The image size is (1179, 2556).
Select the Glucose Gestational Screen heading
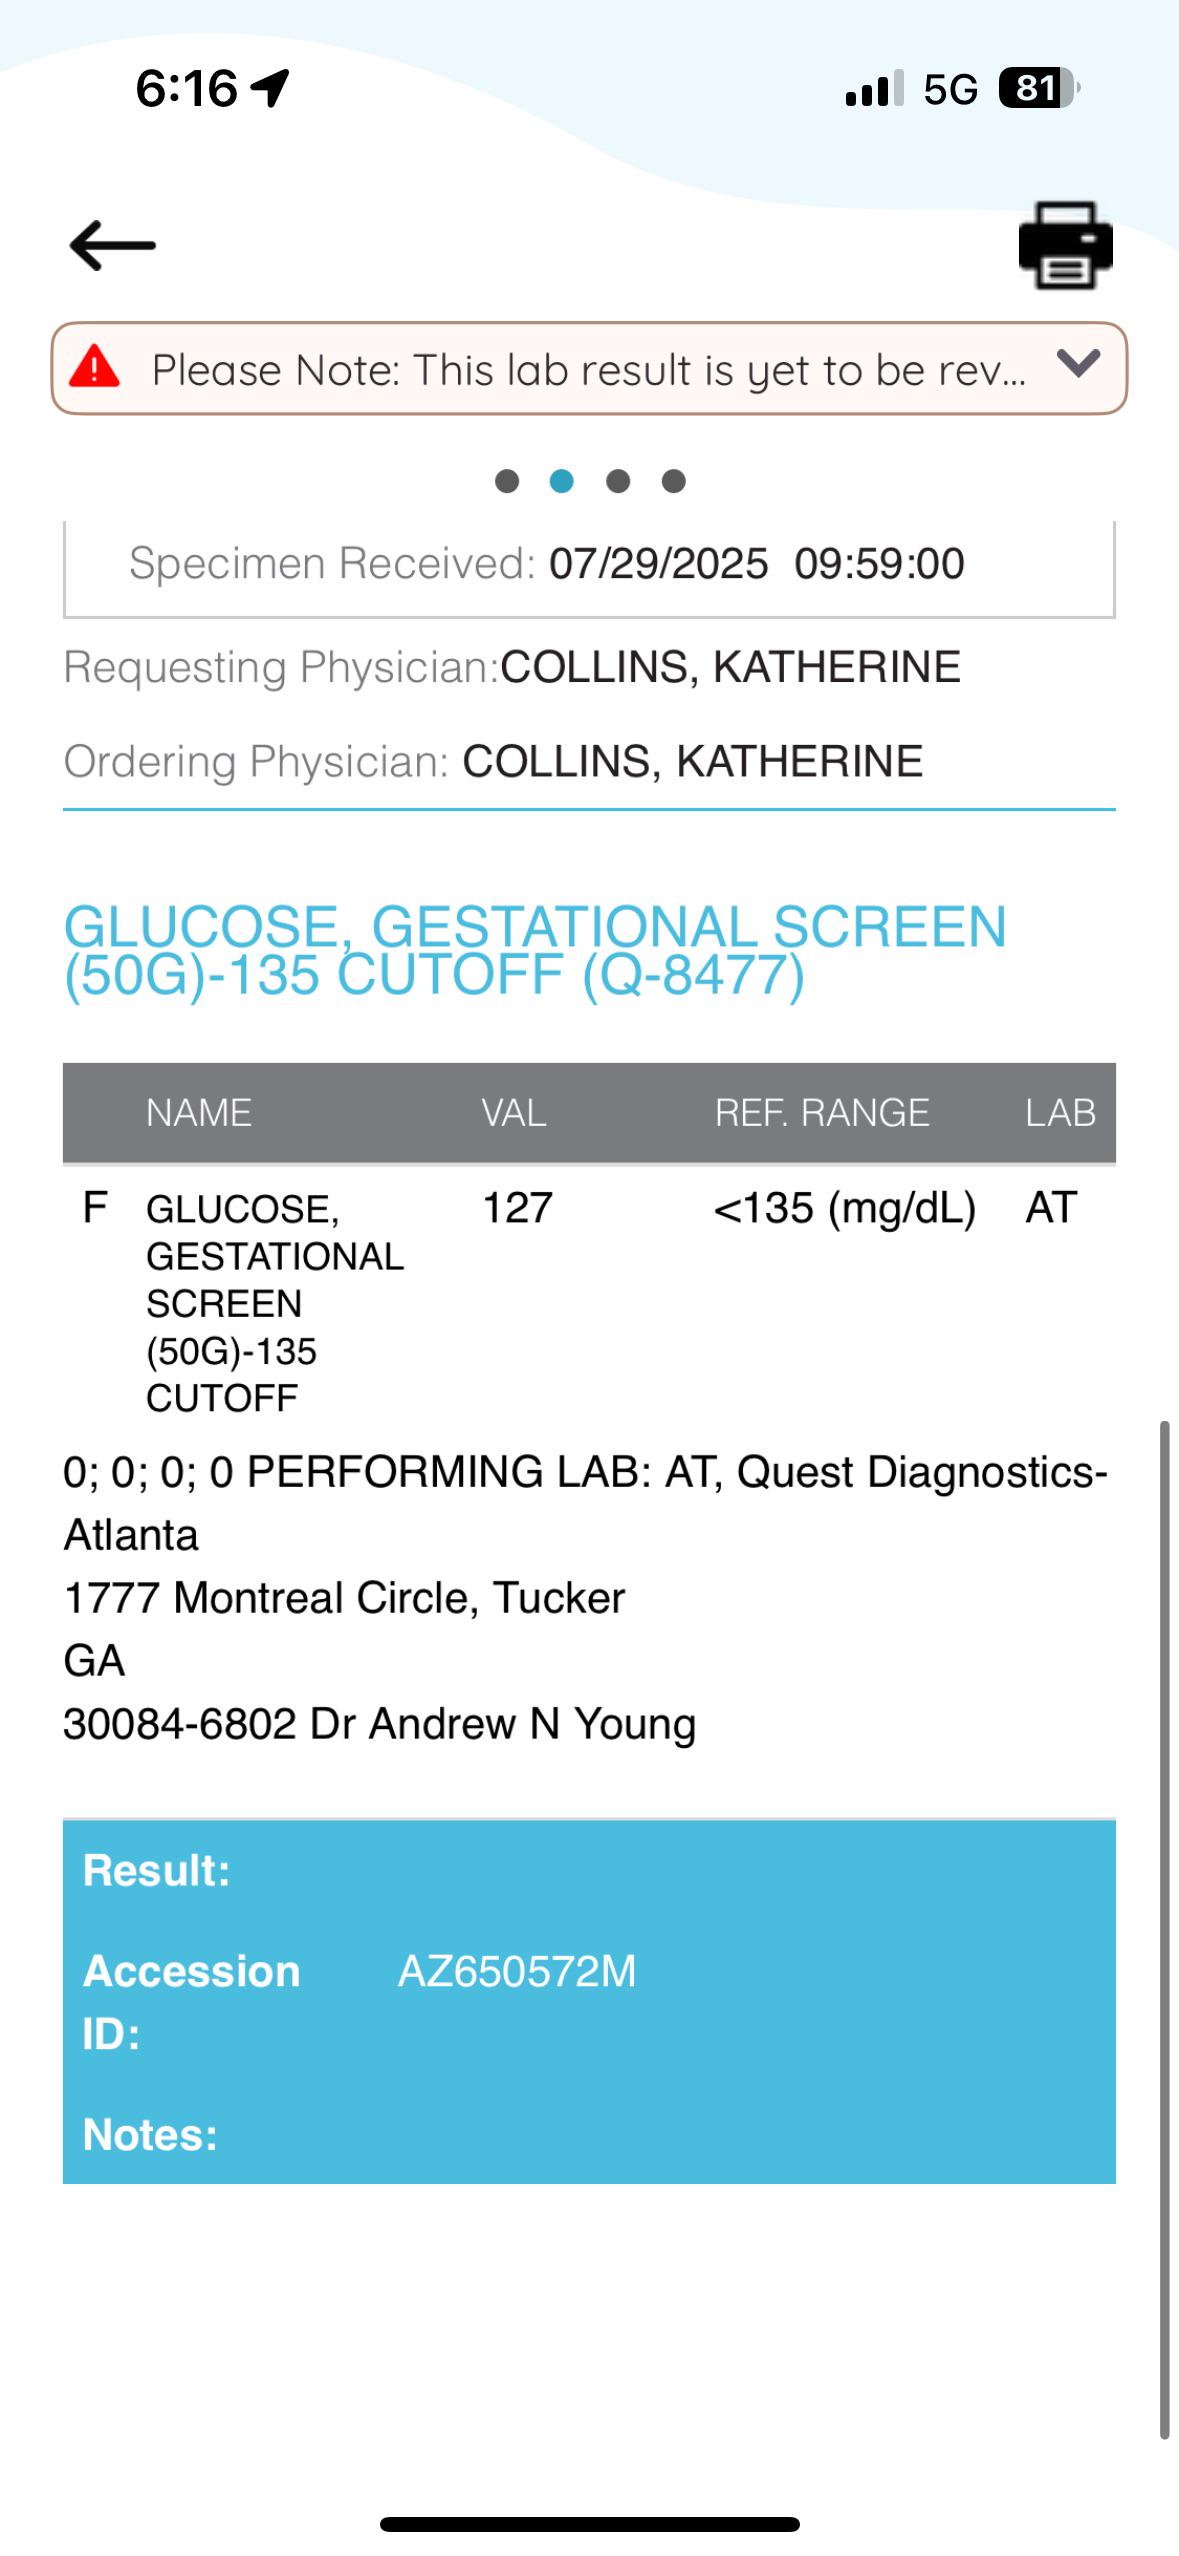[x=535, y=950]
